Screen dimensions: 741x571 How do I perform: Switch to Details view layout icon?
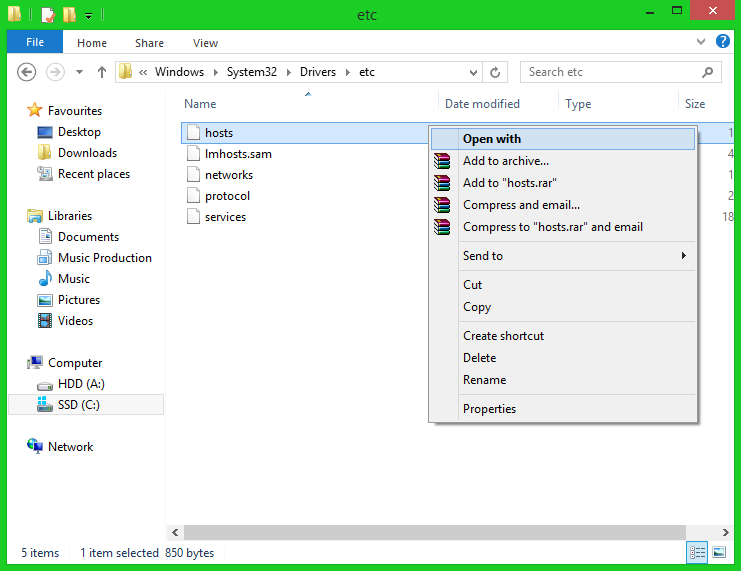point(697,552)
